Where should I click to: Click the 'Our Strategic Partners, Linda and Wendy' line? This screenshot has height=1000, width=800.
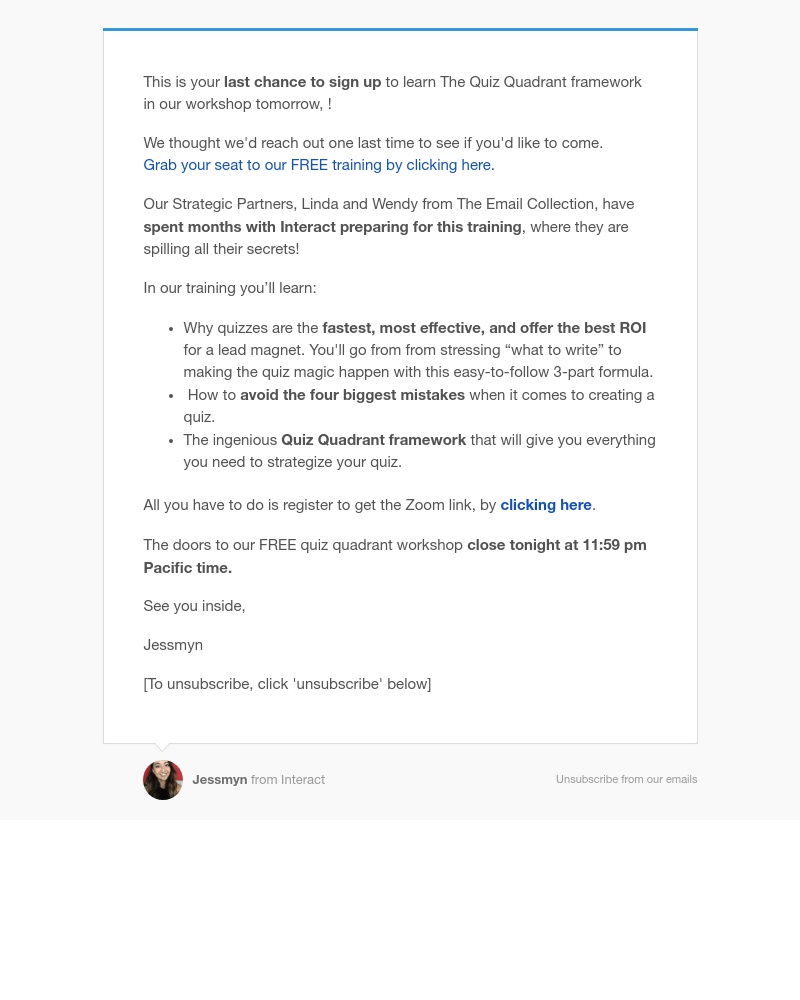point(389,204)
